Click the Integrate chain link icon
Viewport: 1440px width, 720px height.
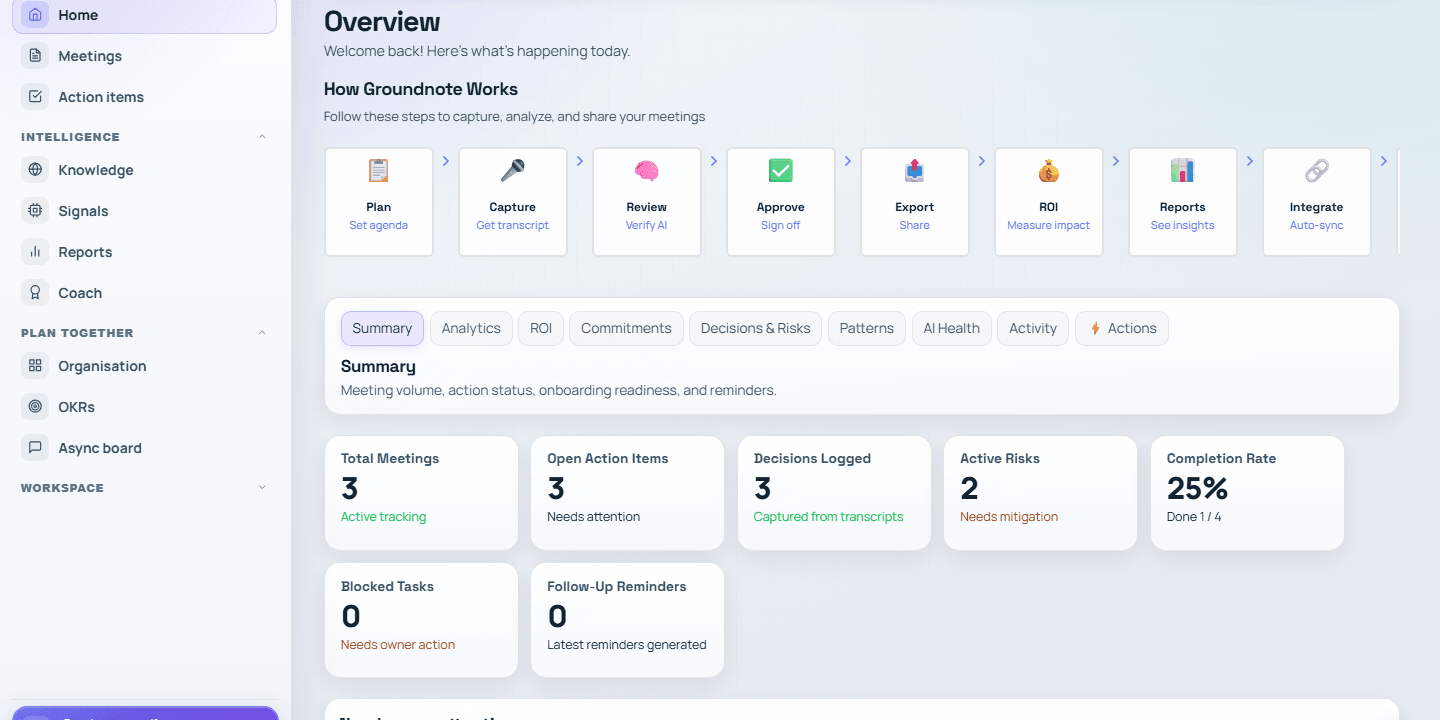[1317, 171]
